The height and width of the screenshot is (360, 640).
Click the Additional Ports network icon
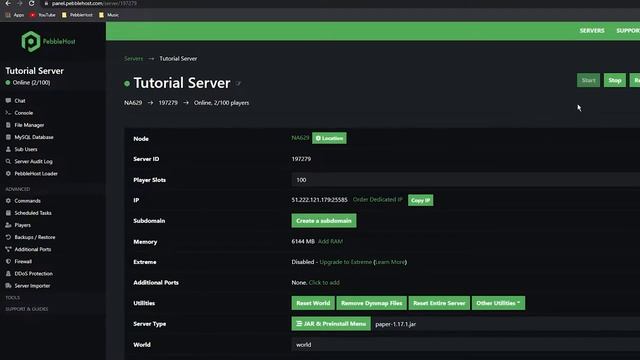(x=8, y=249)
